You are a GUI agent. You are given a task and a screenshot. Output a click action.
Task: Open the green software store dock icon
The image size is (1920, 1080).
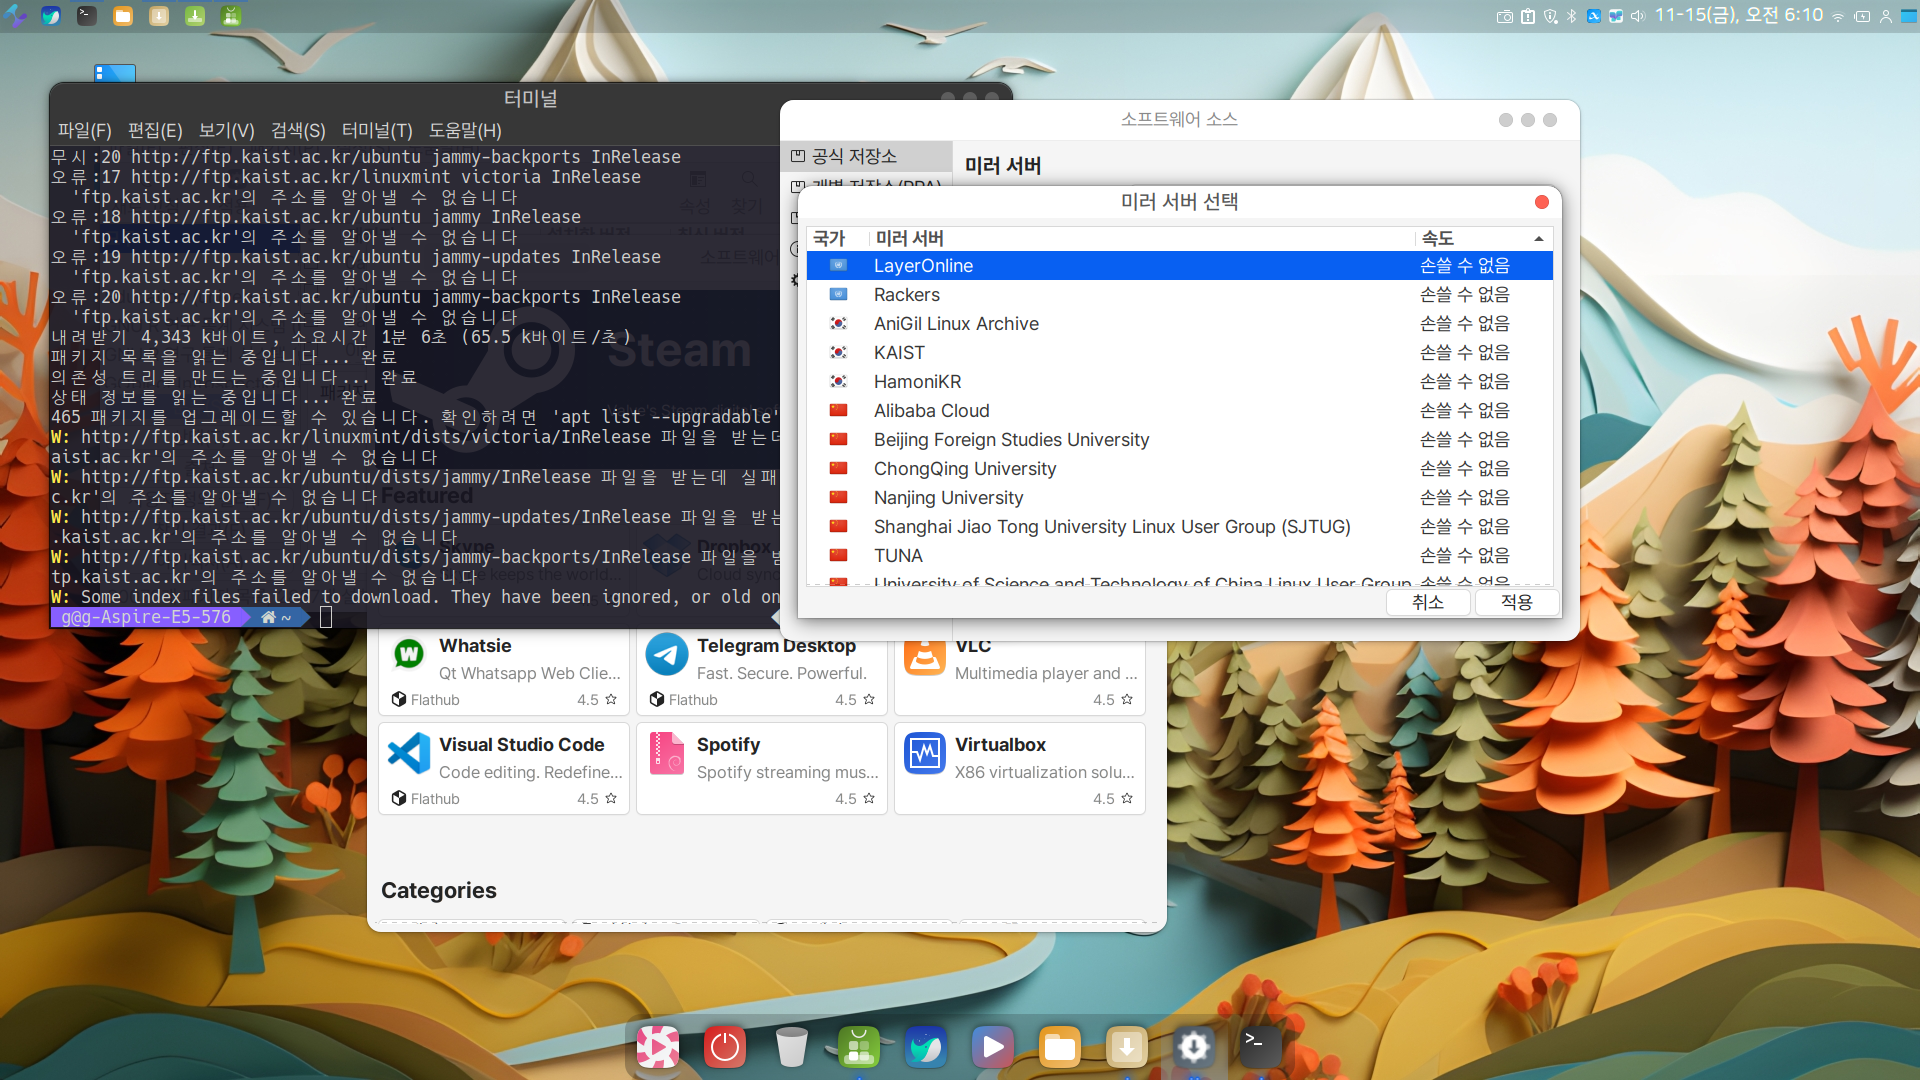click(859, 1047)
